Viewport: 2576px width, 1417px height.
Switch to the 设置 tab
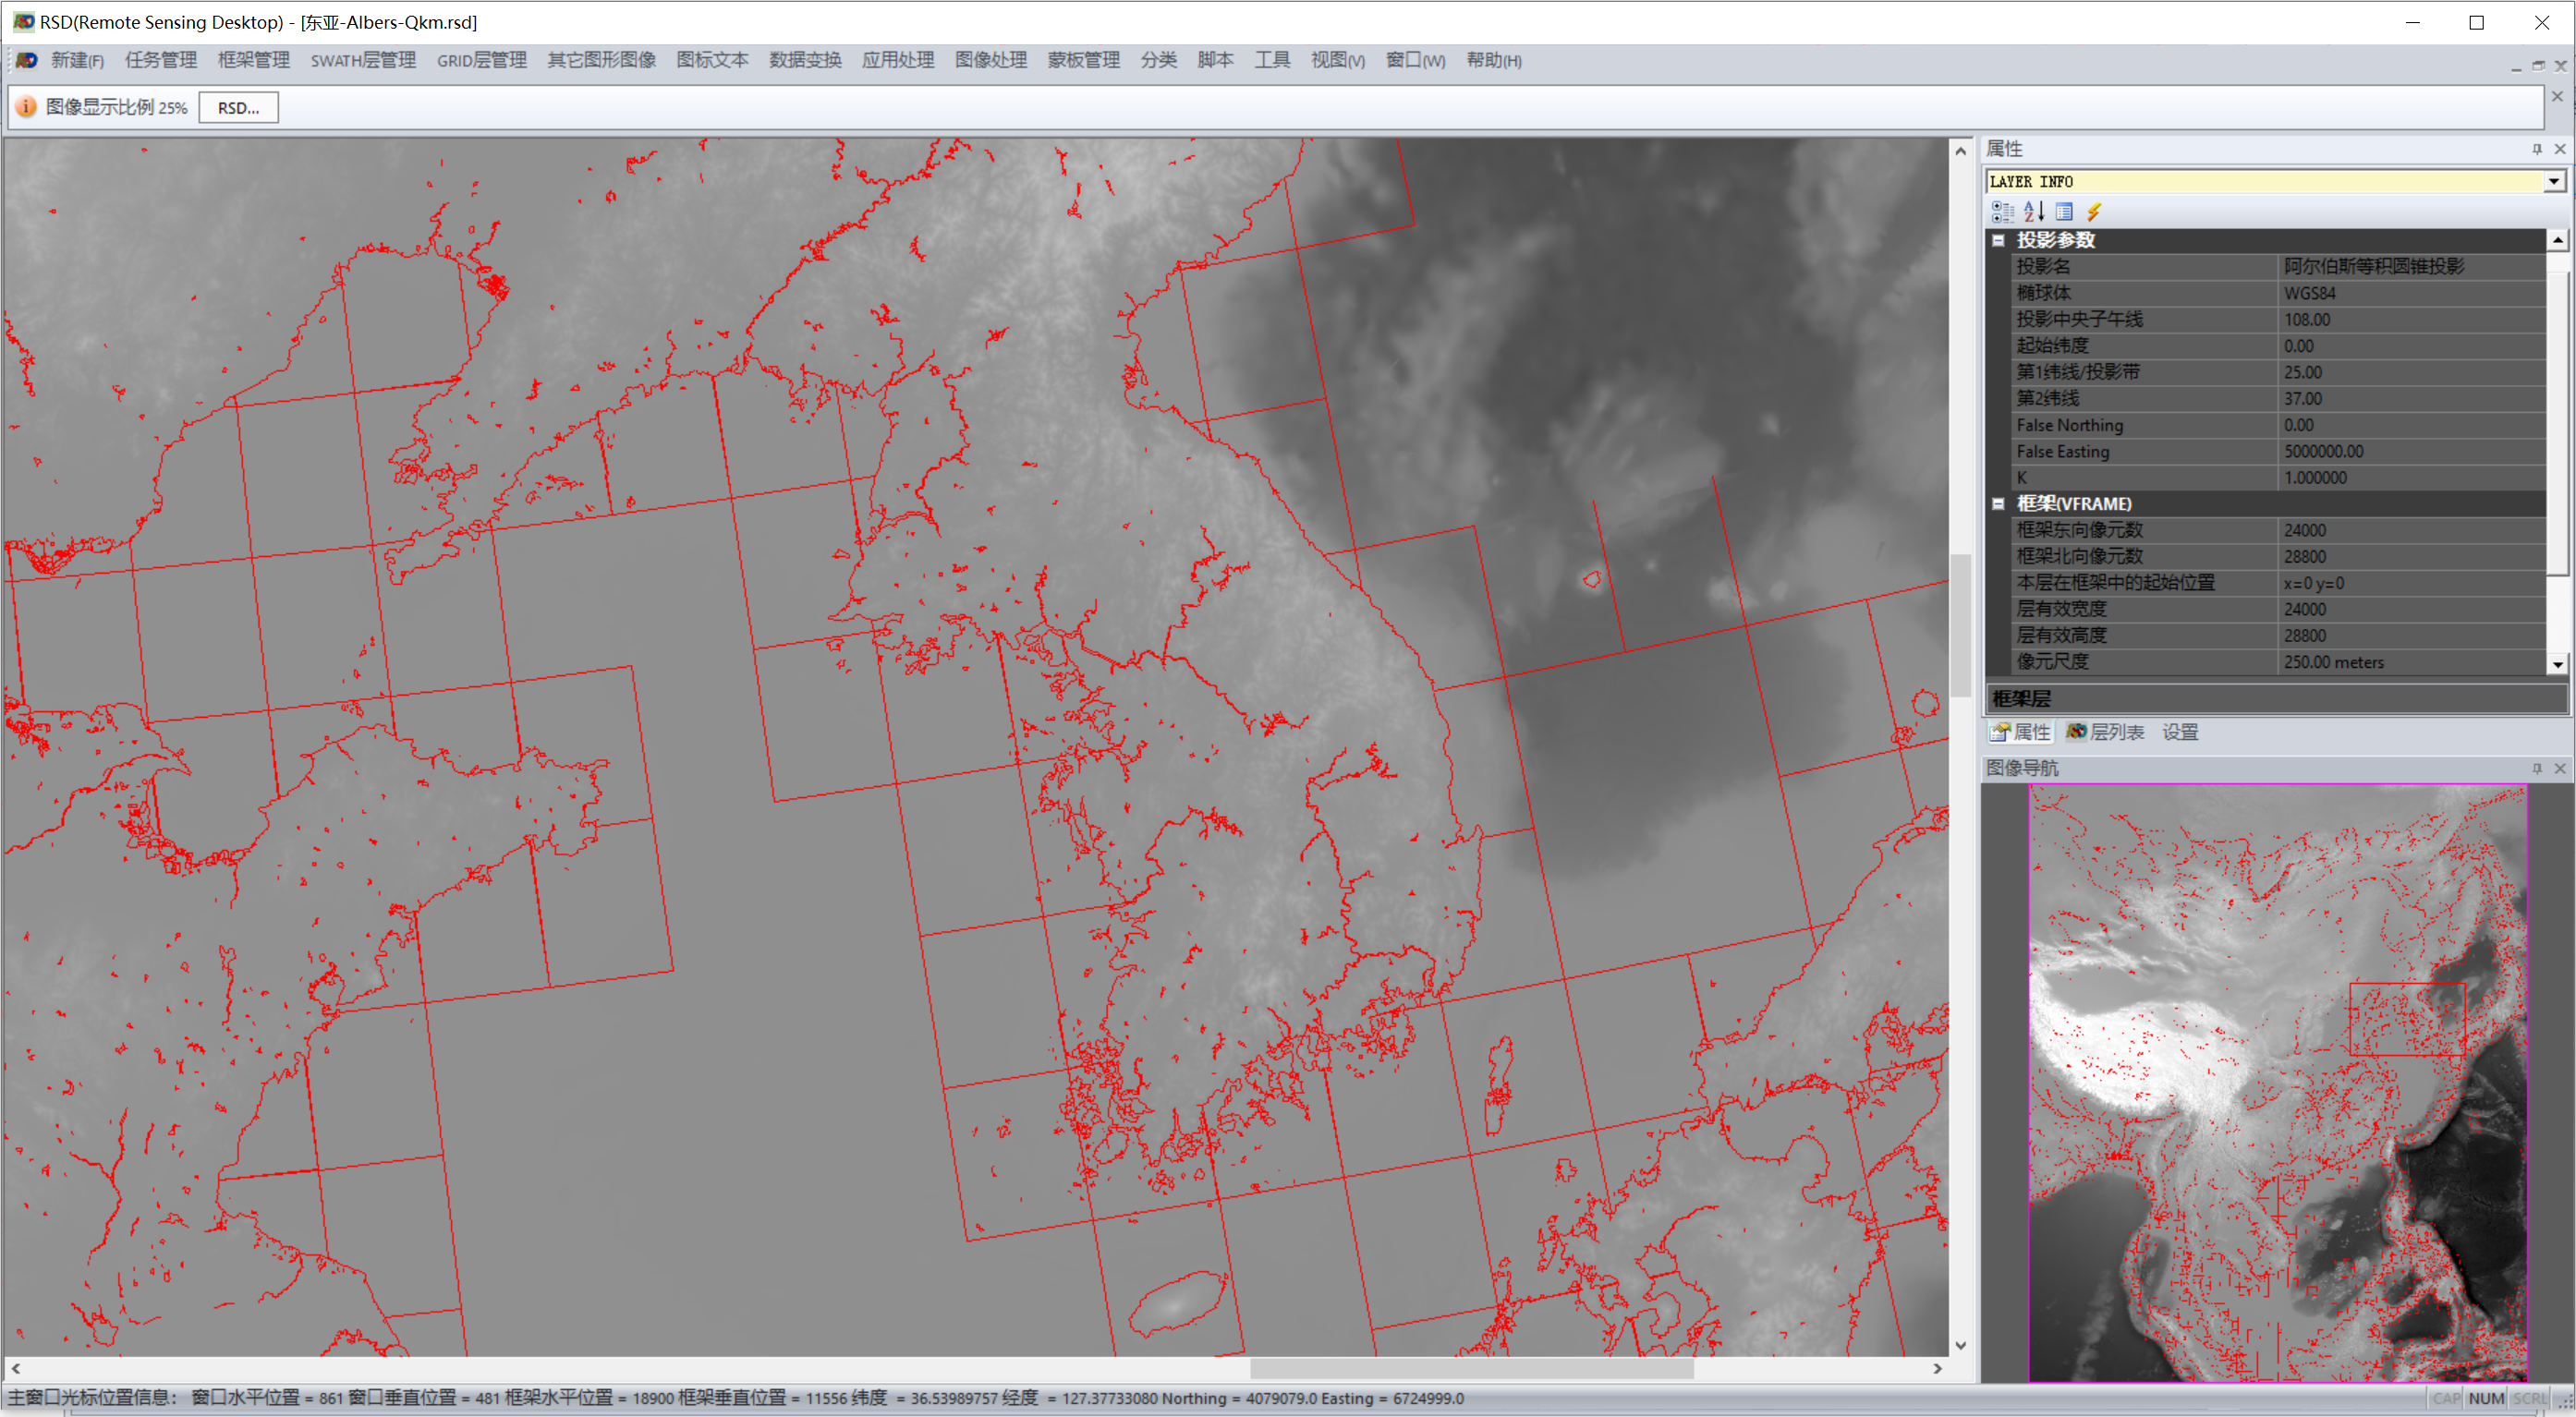[x=2180, y=732]
